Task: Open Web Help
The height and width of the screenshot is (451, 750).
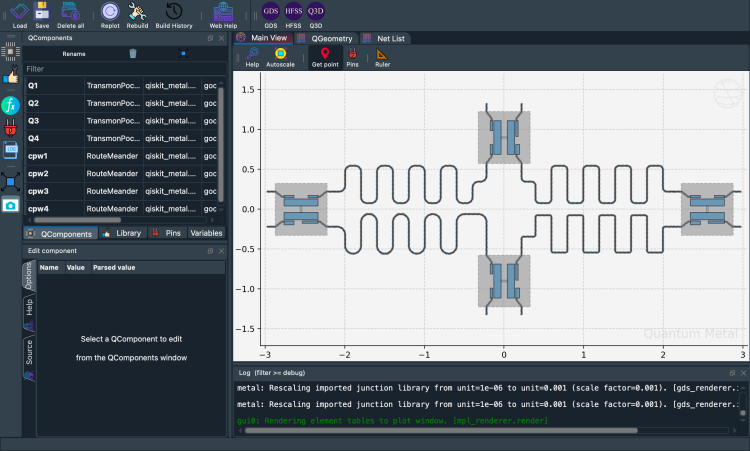Action: [x=223, y=15]
